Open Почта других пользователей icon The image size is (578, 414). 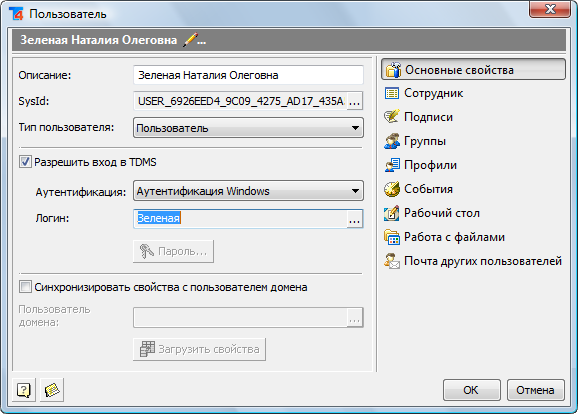click(391, 261)
